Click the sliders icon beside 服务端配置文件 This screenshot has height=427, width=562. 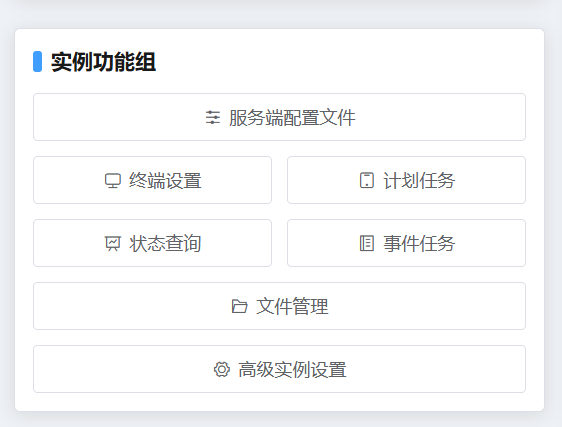[213, 117]
